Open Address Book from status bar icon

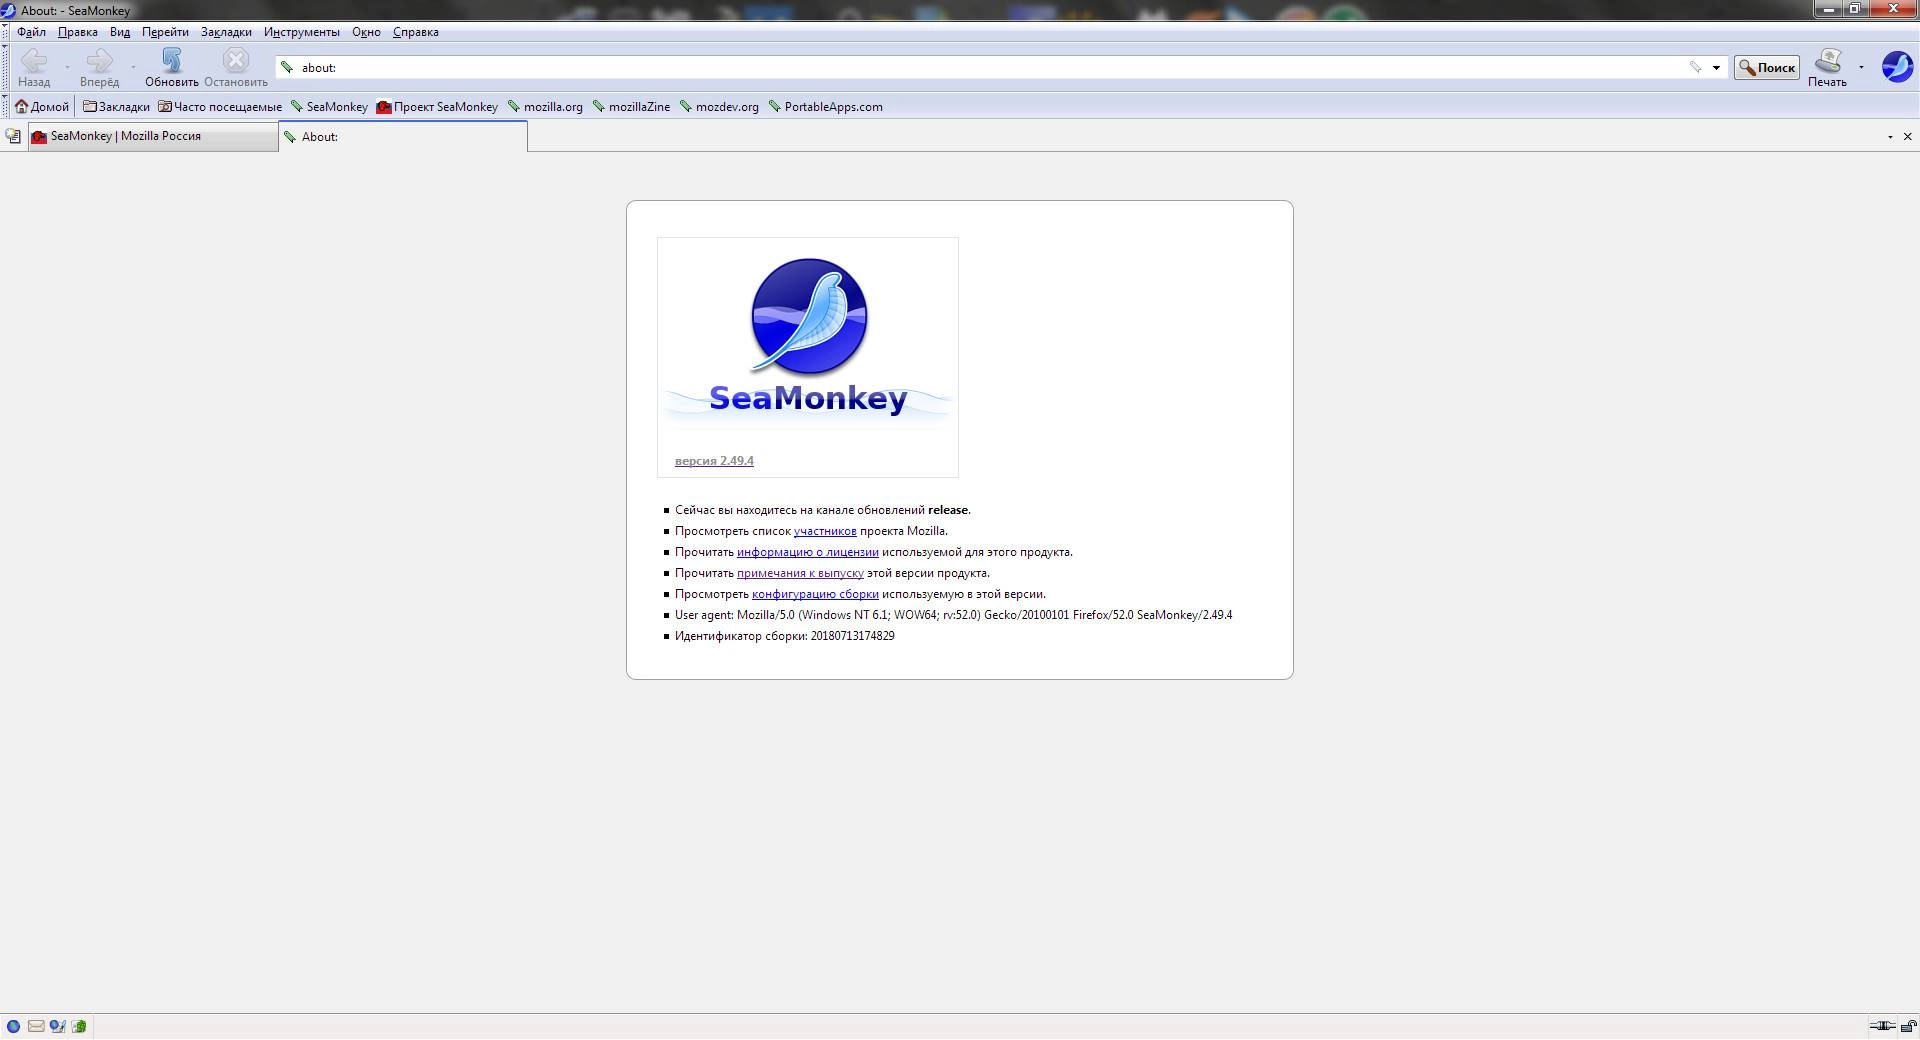(79, 1026)
